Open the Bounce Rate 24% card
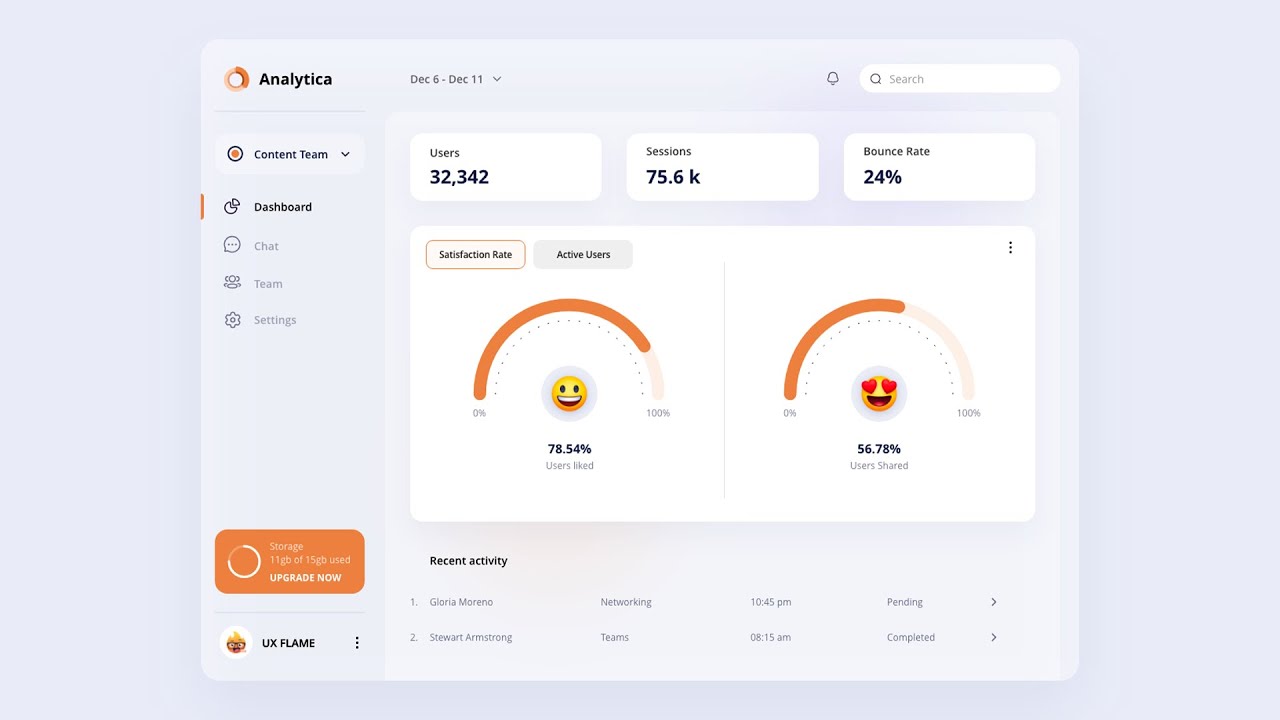Screen dimensions: 1280x720 [x=940, y=167]
